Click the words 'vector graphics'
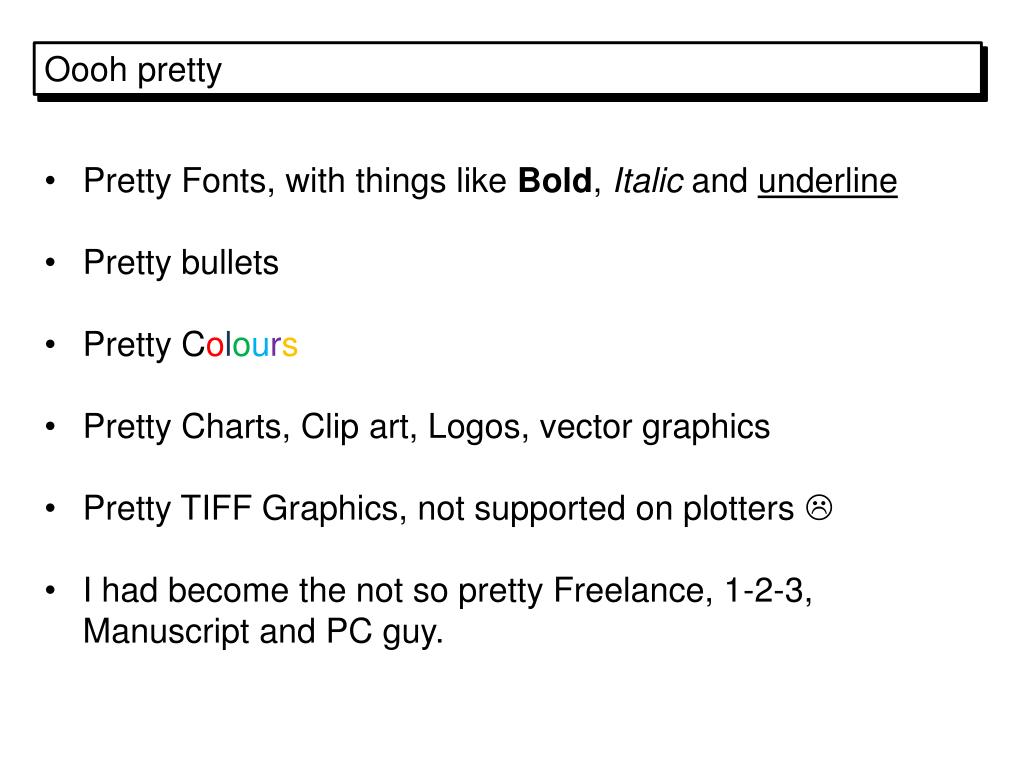Viewport: 1024px width, 768px height. tap(655, 428)
